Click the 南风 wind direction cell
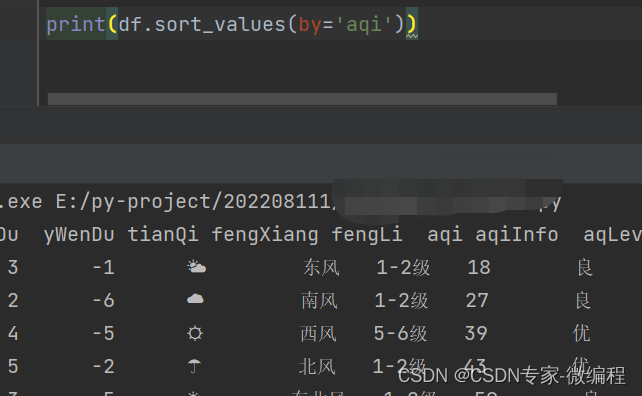The width and height of the screenshot is (642, 396). (319, 301)
